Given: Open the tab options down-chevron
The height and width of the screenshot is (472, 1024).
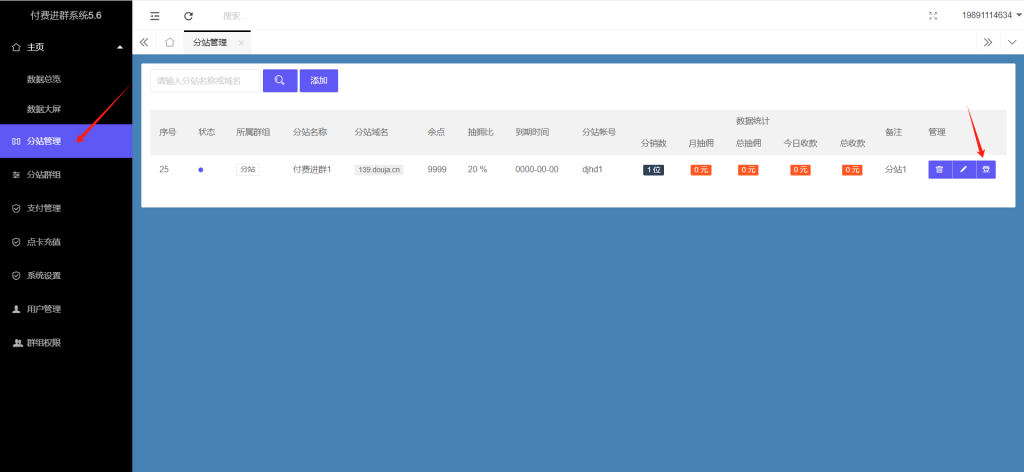Looking at the screenshot, I should pos(1012,42).
